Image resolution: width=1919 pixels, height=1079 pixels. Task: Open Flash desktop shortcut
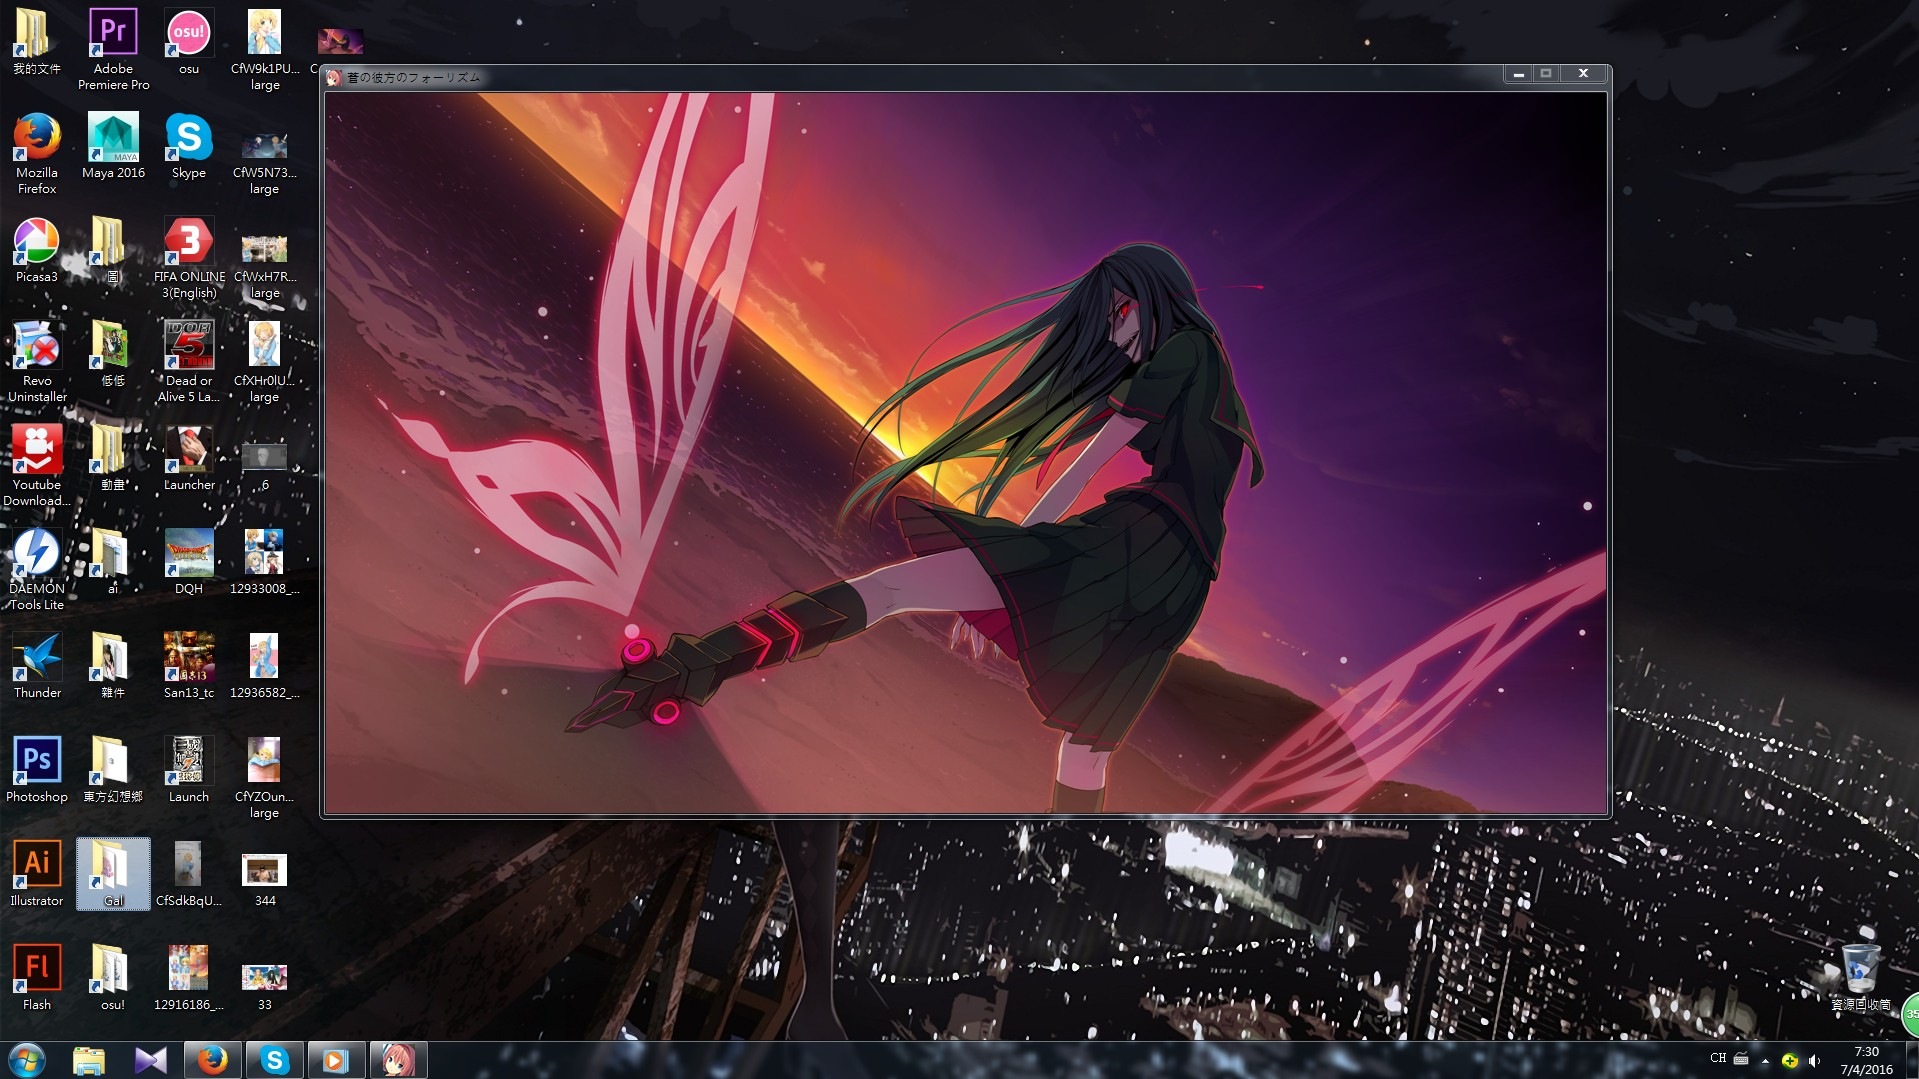coord(37,971)
